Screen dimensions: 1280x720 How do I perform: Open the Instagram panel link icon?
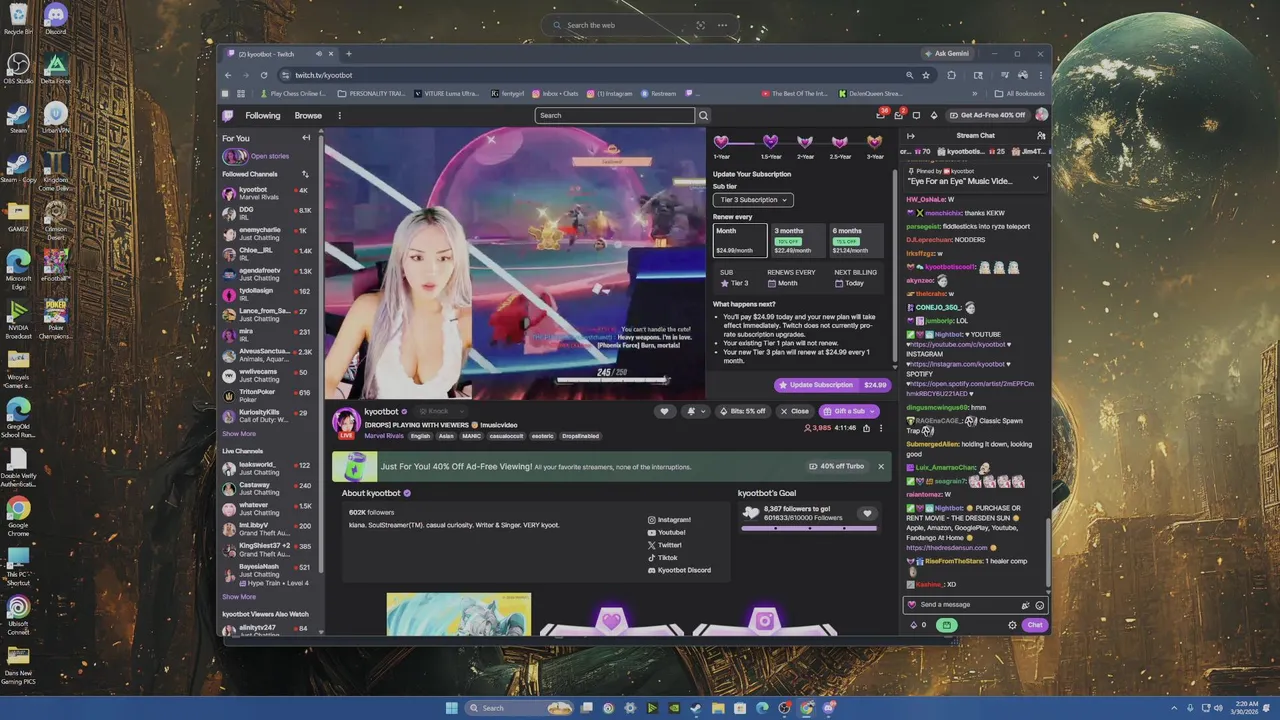pyautogui.click(x=652, y=520)
